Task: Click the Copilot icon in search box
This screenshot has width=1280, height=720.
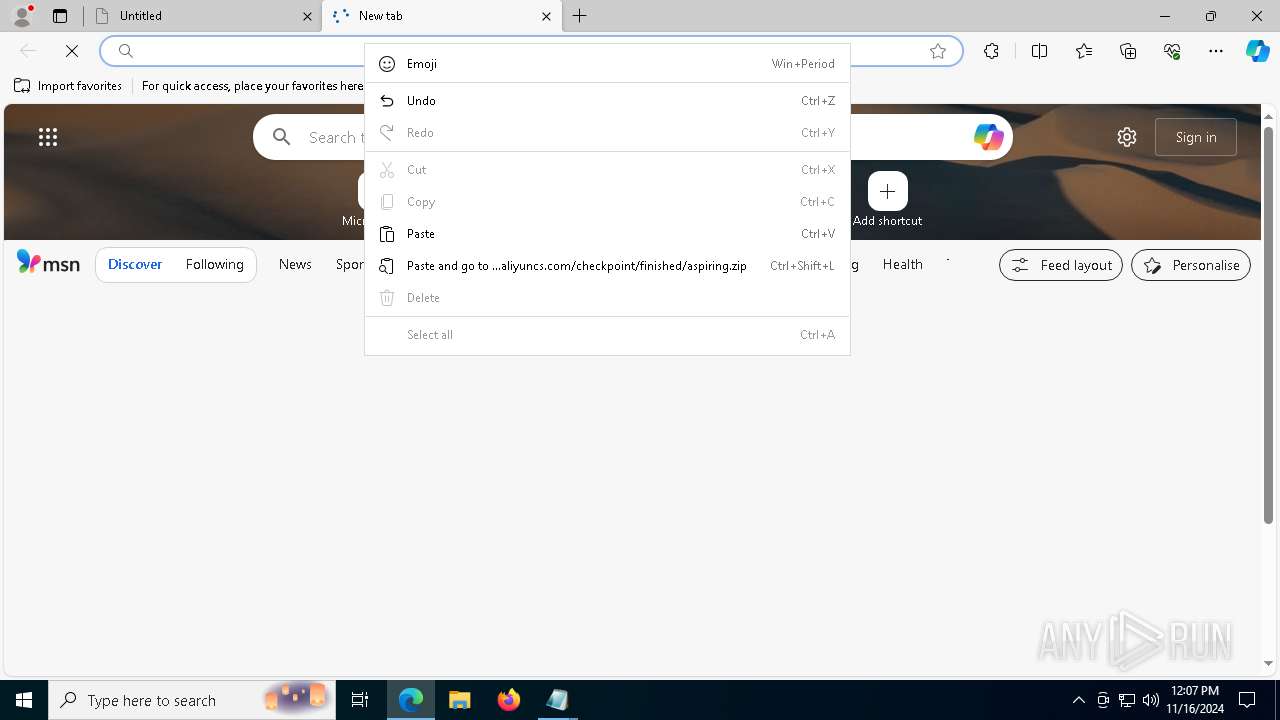Action: pyautogui.click(x=988, y=137)
